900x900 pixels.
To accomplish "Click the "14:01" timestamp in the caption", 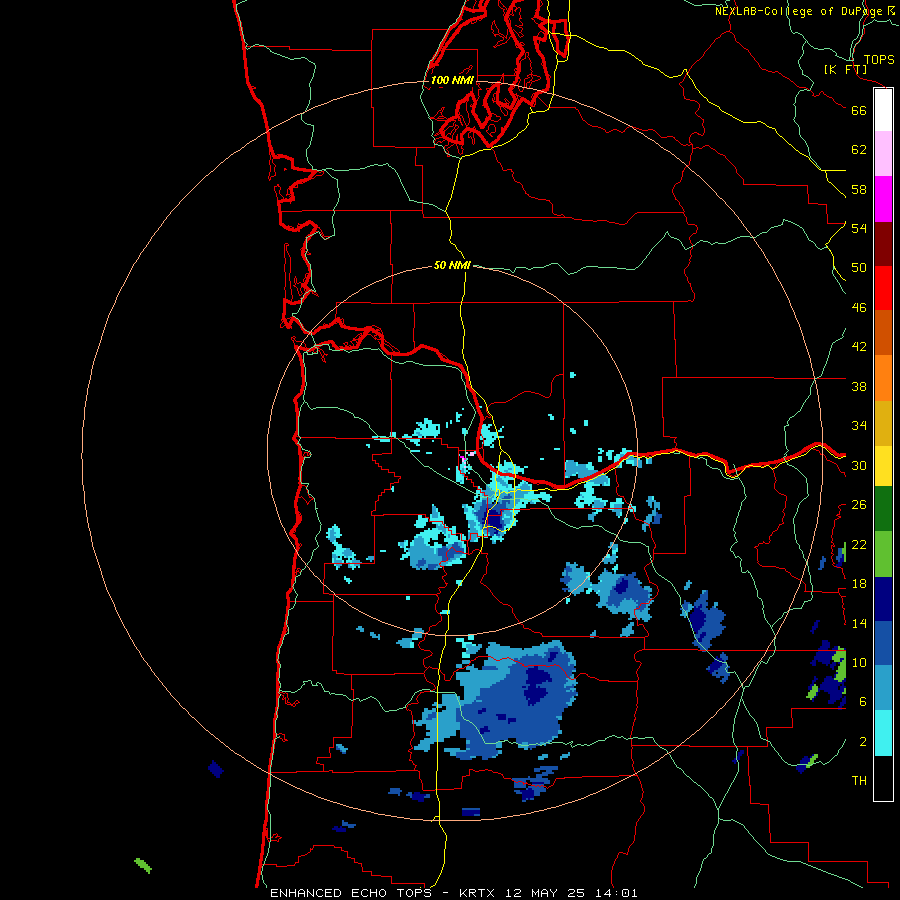I will pyautogui.click(x=617, y=893).
